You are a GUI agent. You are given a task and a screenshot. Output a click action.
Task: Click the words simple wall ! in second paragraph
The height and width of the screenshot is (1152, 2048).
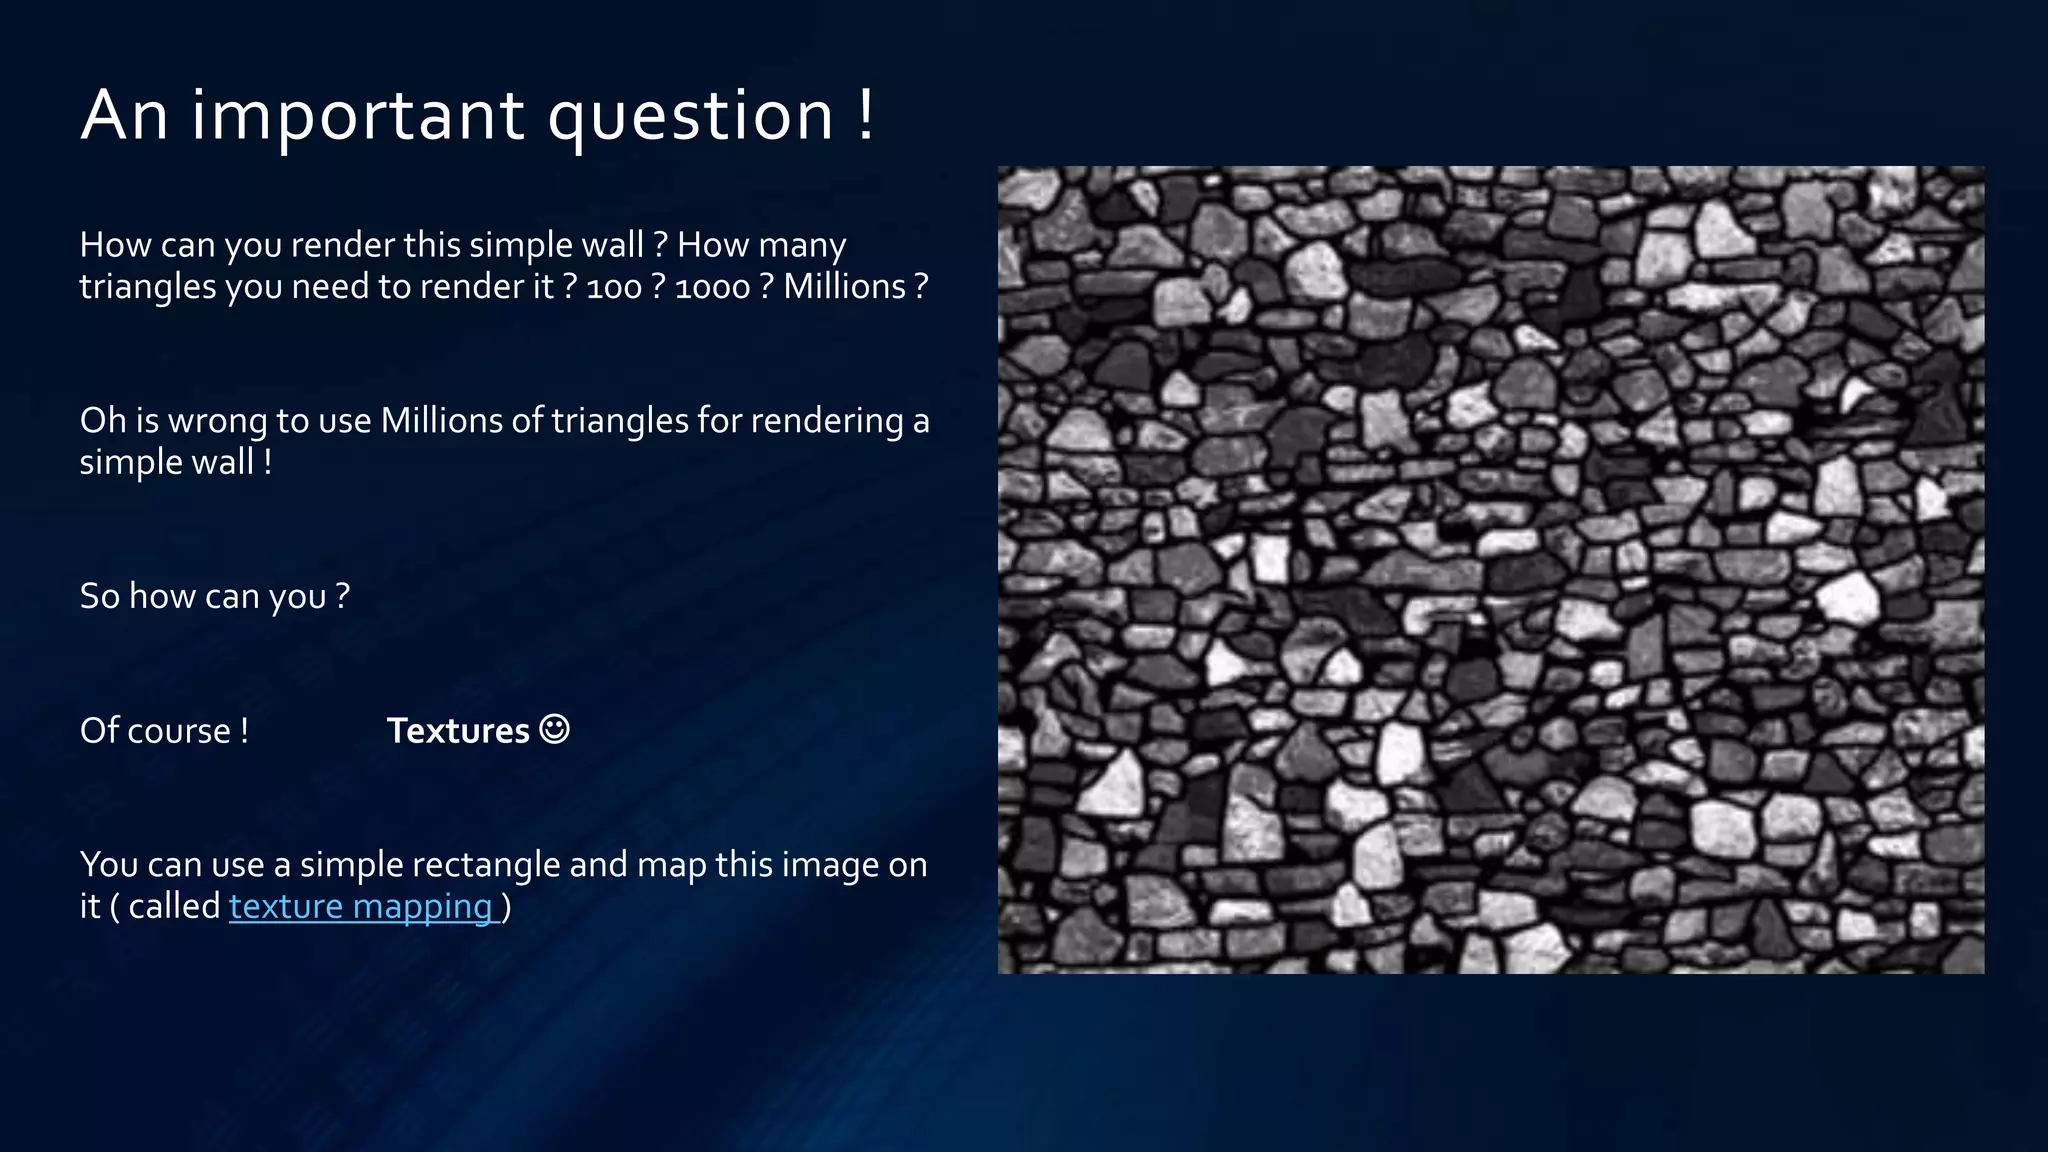176,462
